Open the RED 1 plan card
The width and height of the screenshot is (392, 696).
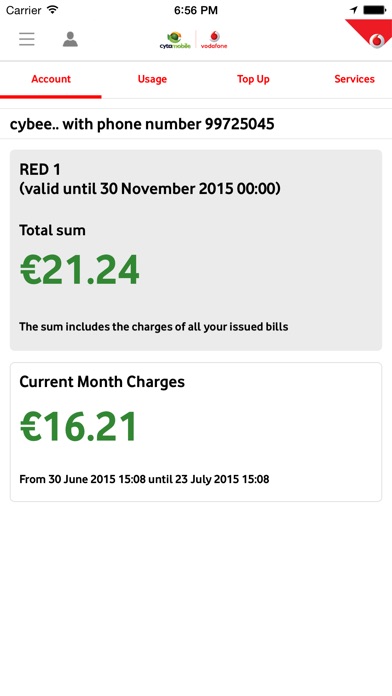pyautogui.click(x=196, y=250)
